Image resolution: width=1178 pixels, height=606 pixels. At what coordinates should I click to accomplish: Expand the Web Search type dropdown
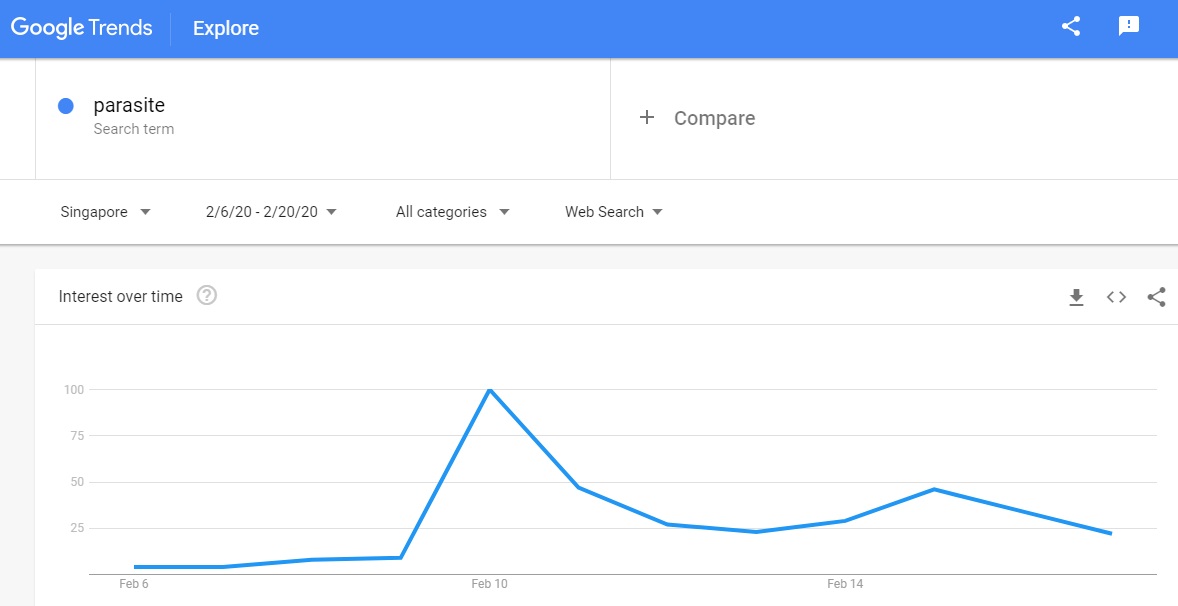(x=614, y=212)
